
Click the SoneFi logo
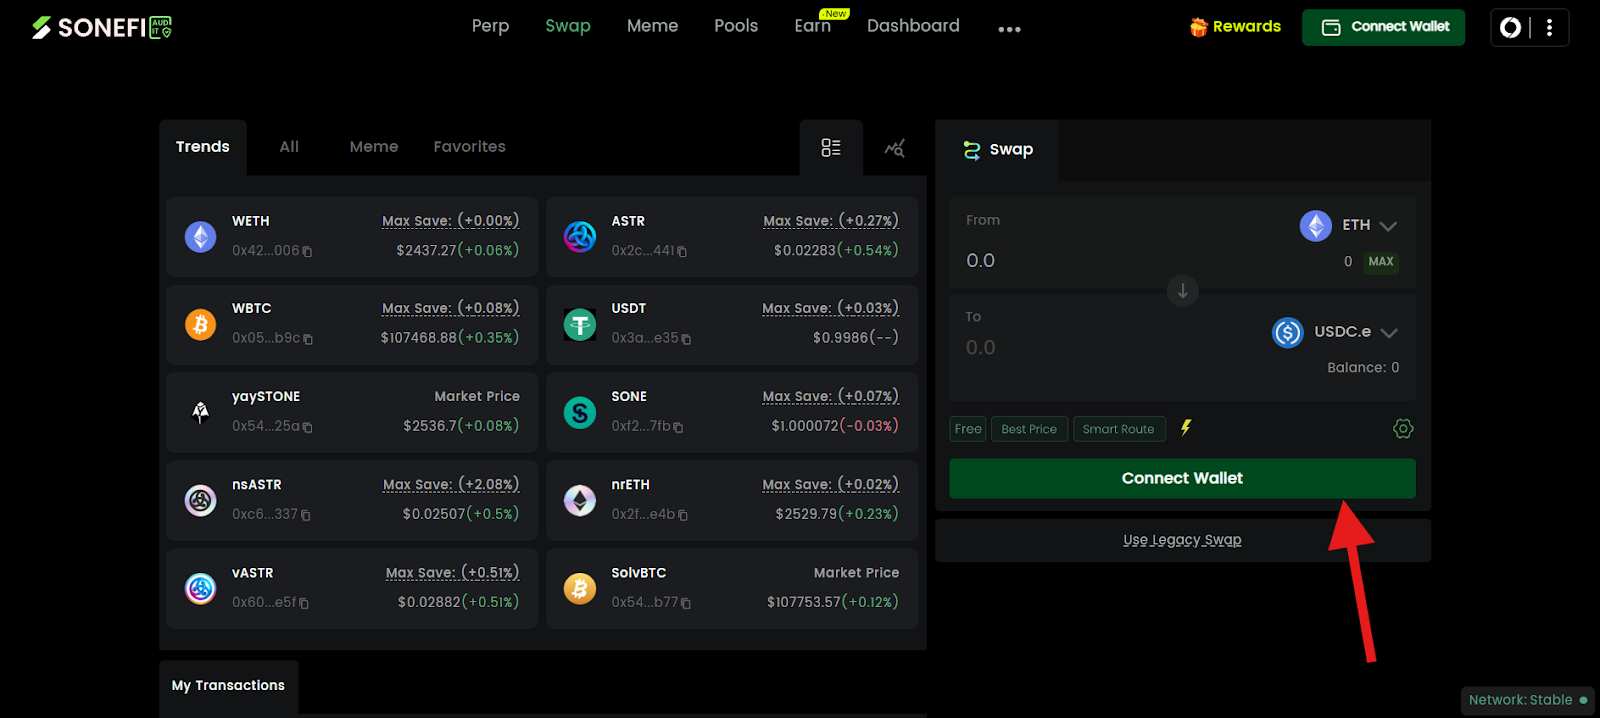tap(102, 28)
